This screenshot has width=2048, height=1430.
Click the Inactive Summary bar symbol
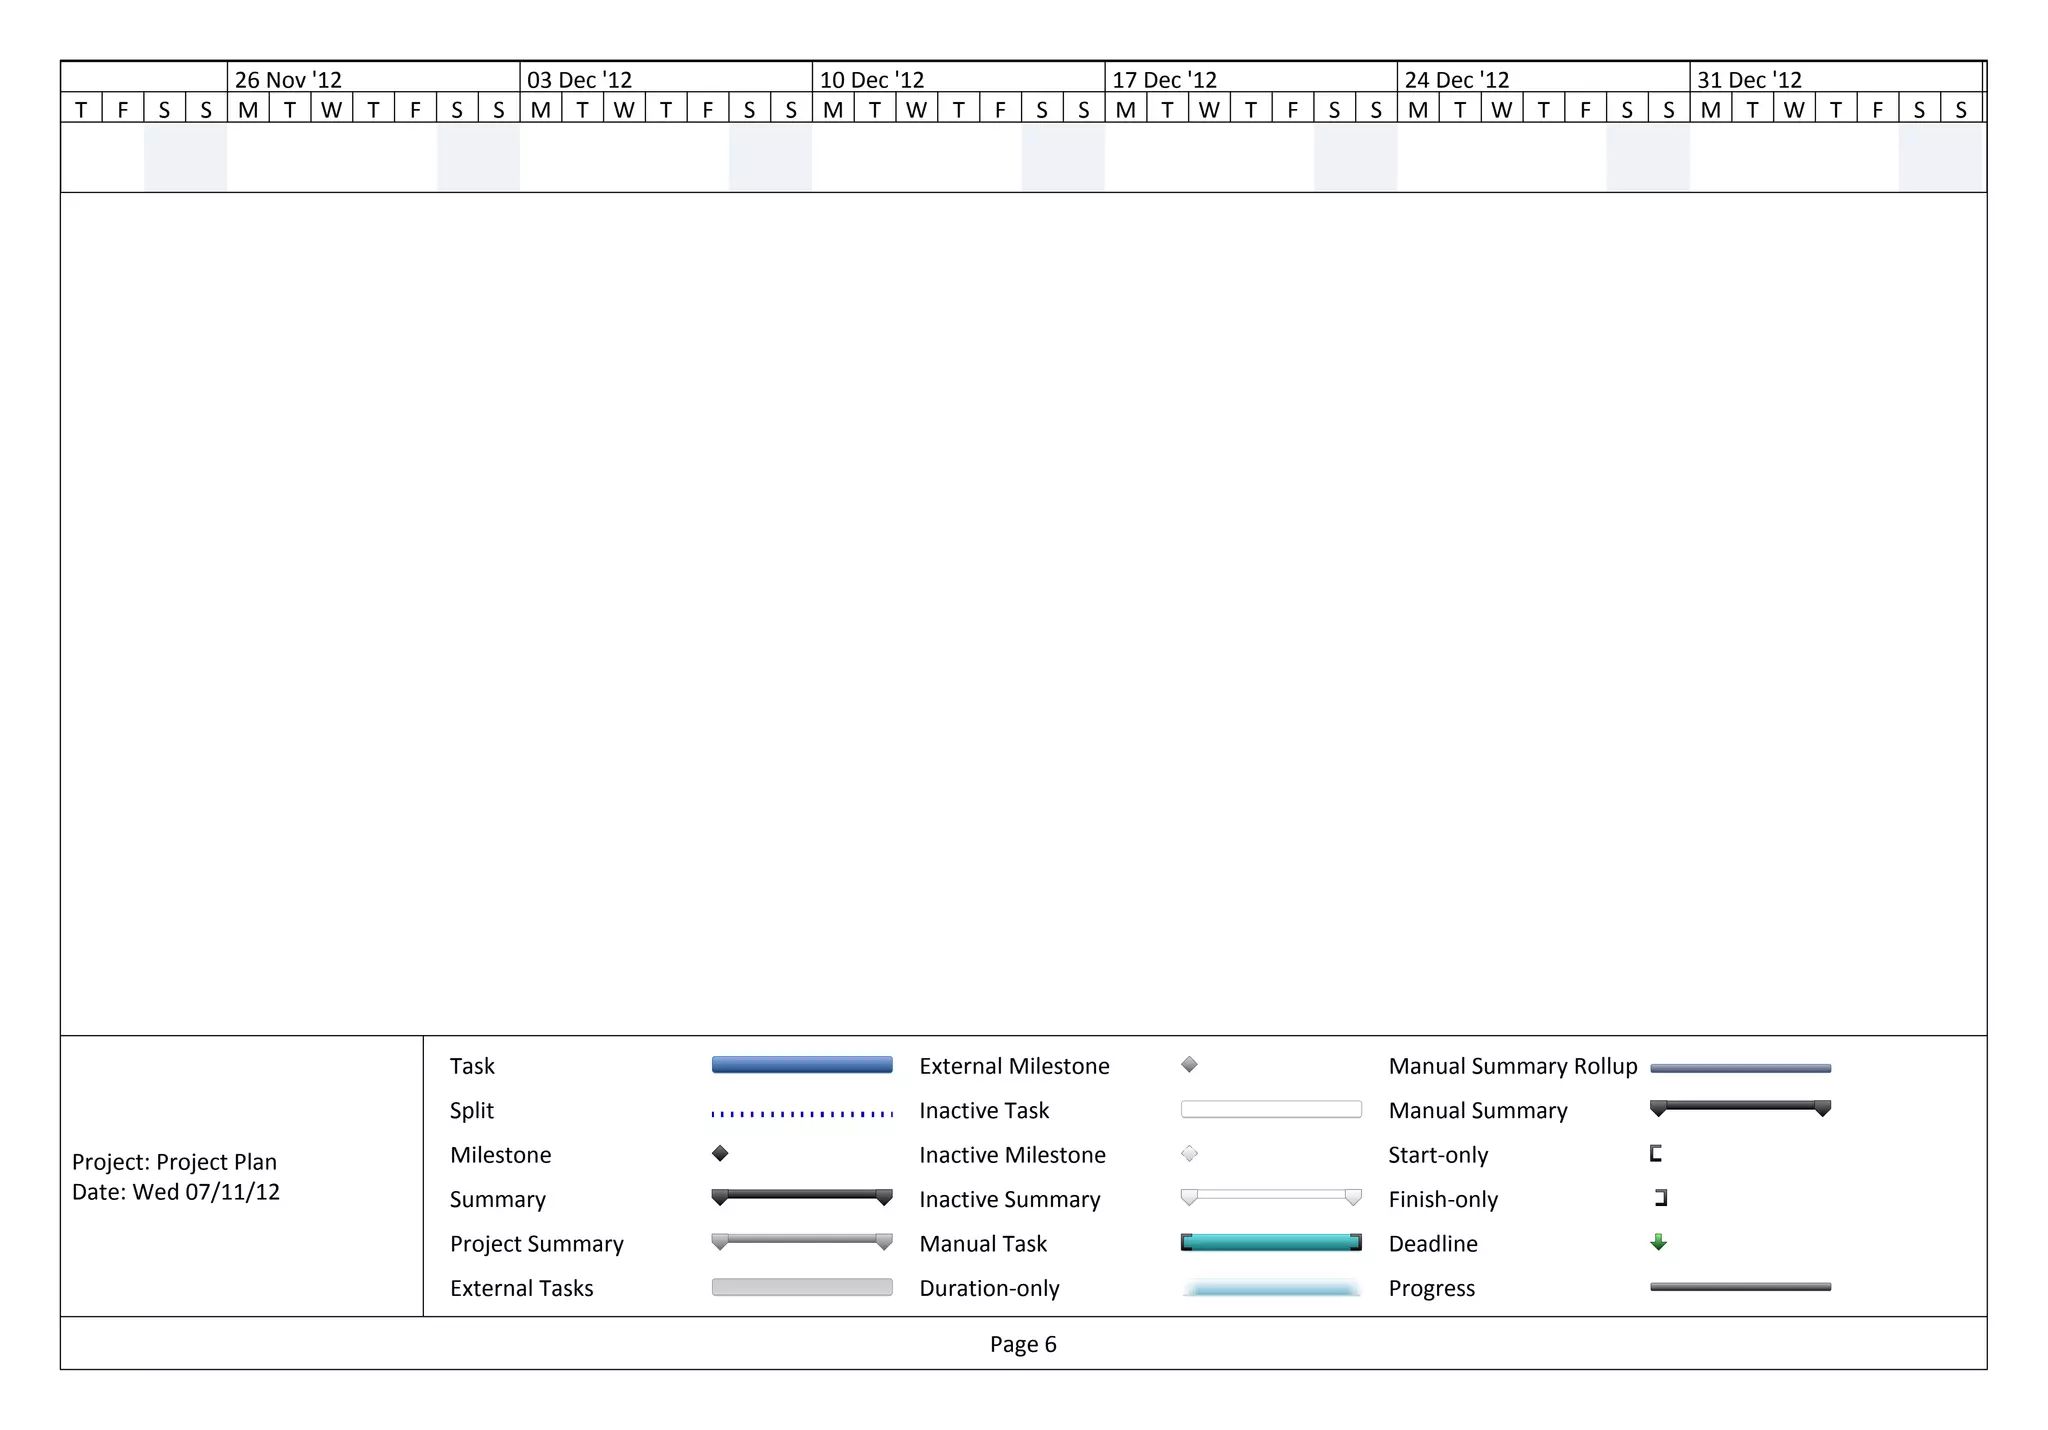pyautogui.click(x=1270, y=1195)
